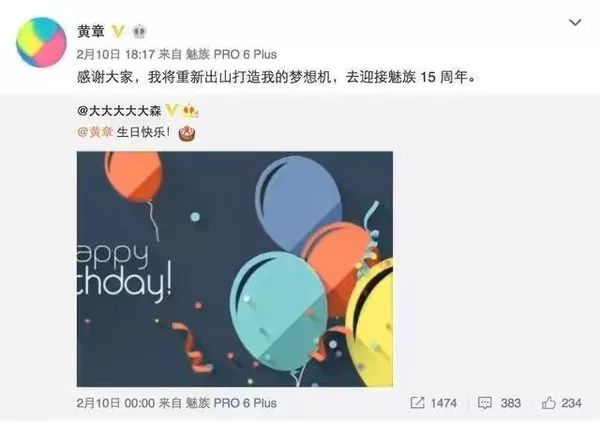Click the like count 234
Screen dimensions: 600x424
pyautogui.click(x=572, y=403)
